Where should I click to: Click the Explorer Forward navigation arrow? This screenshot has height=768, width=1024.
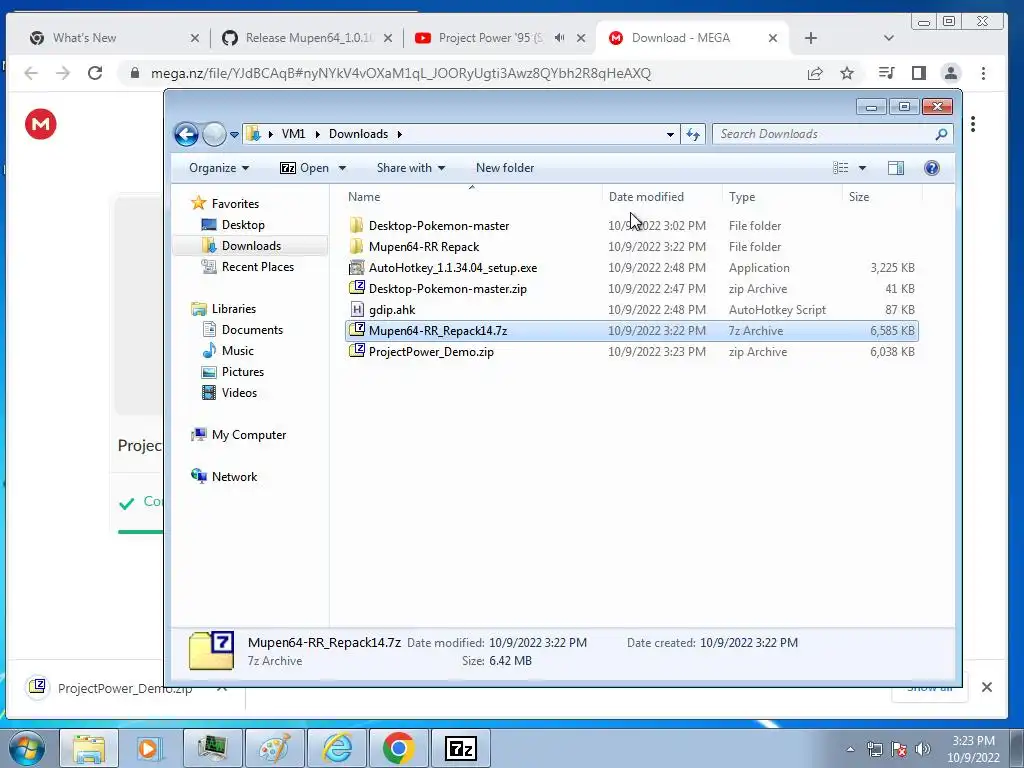pos(214,135)
